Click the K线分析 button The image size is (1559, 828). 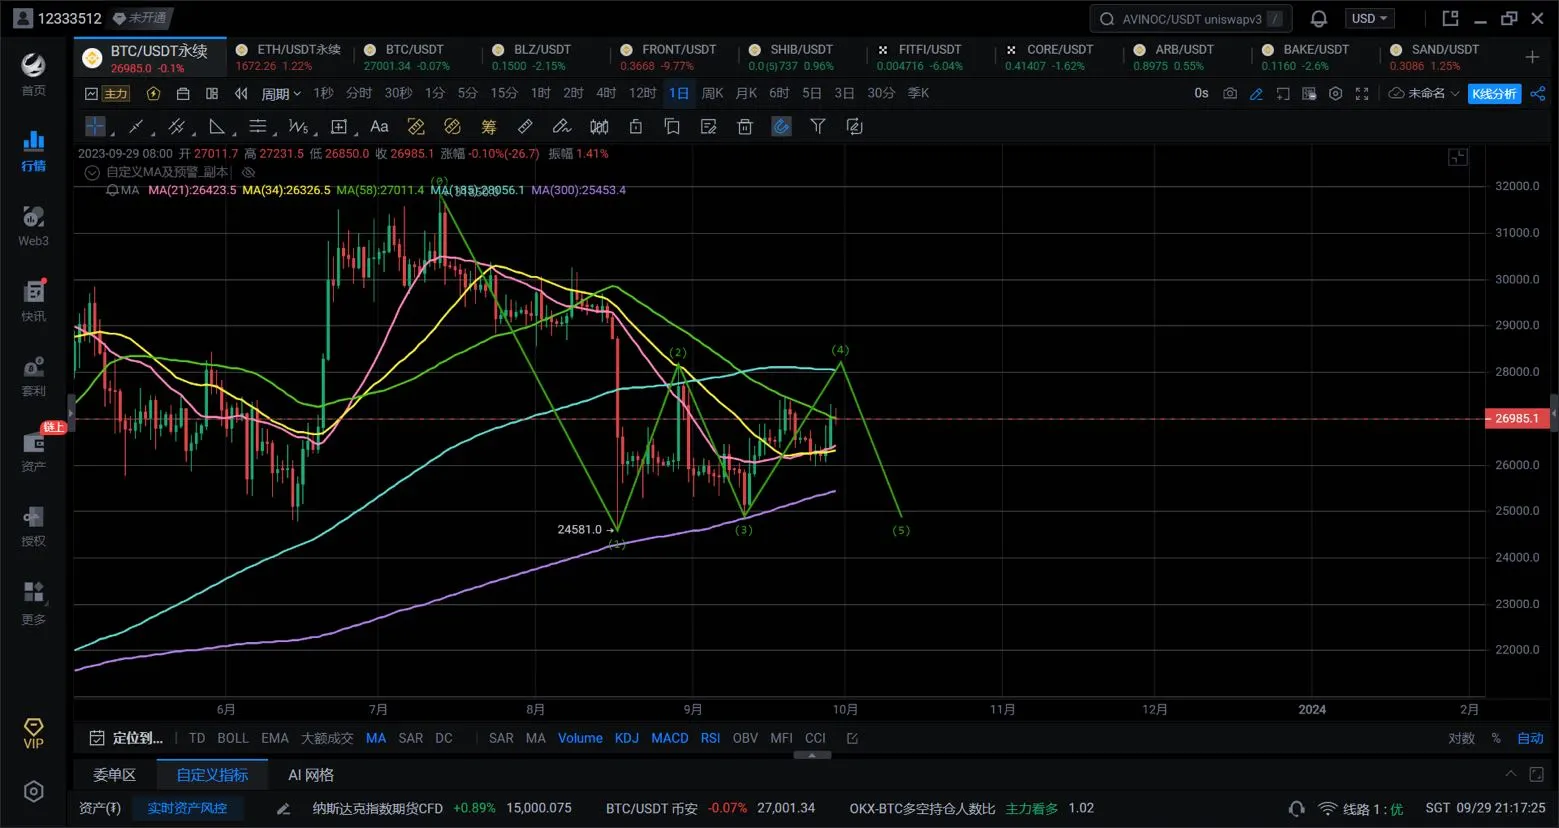tap(1494, 93)
